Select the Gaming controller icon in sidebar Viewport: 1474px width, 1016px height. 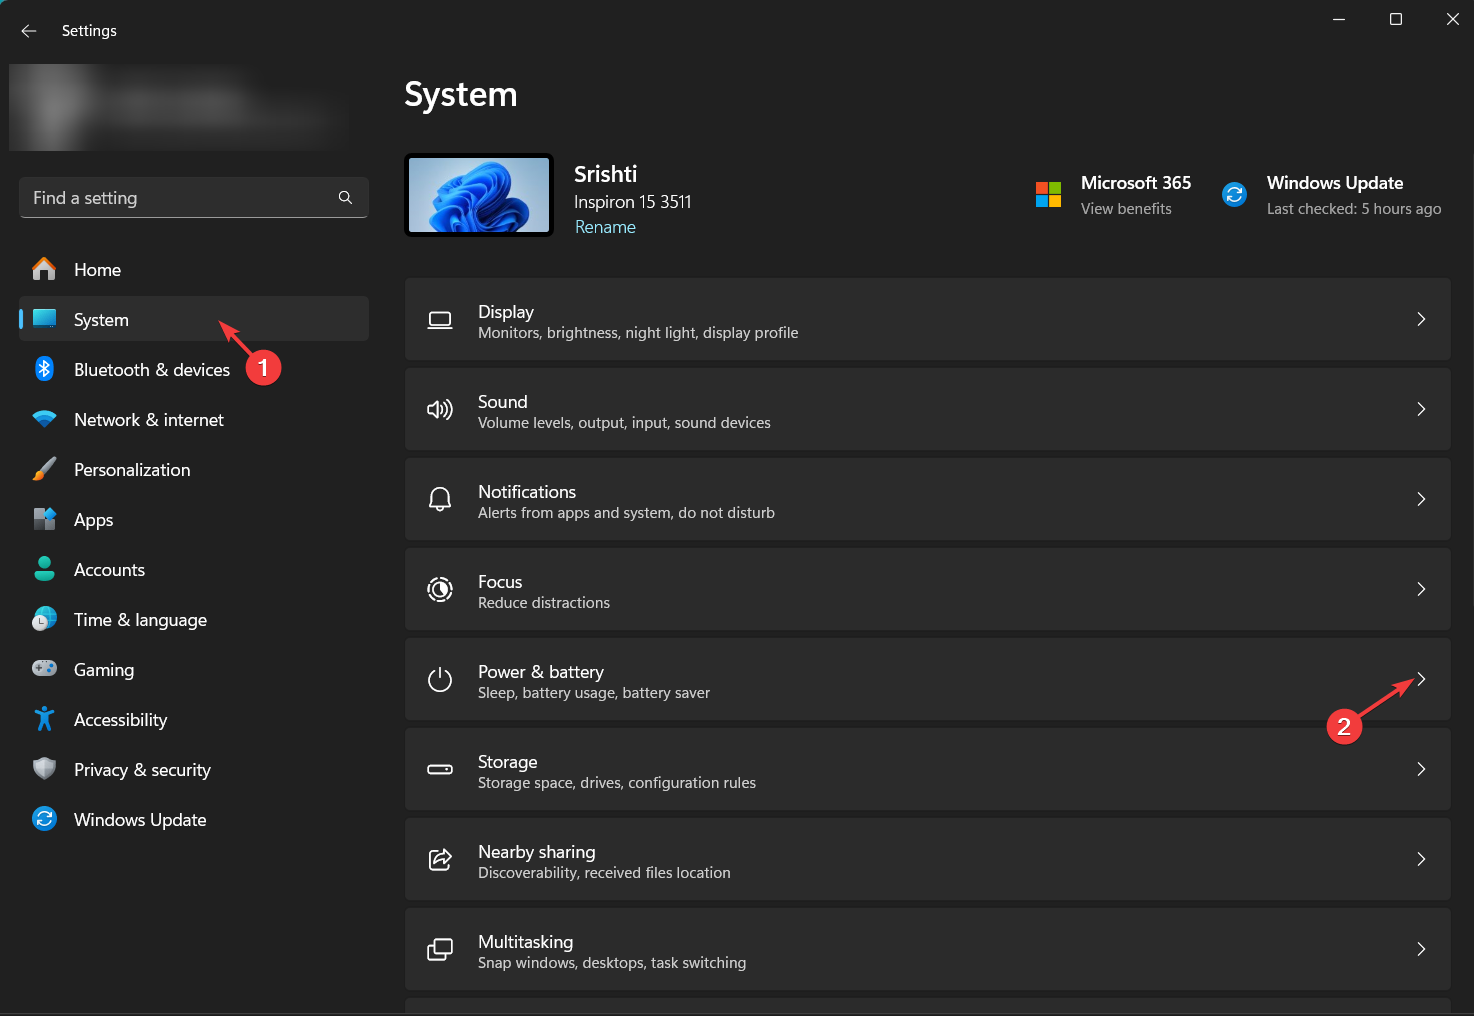pyautogui.click(x=44, y=669)
